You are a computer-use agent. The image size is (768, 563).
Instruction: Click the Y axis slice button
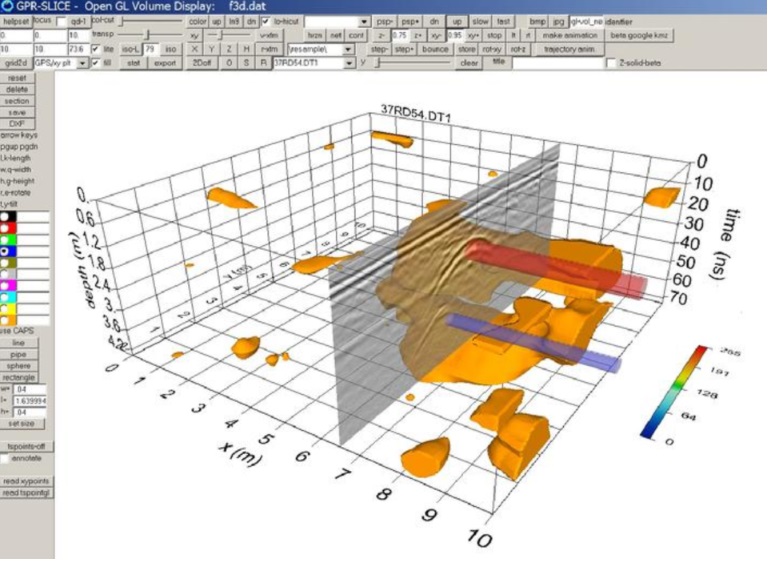click(212, 49)
